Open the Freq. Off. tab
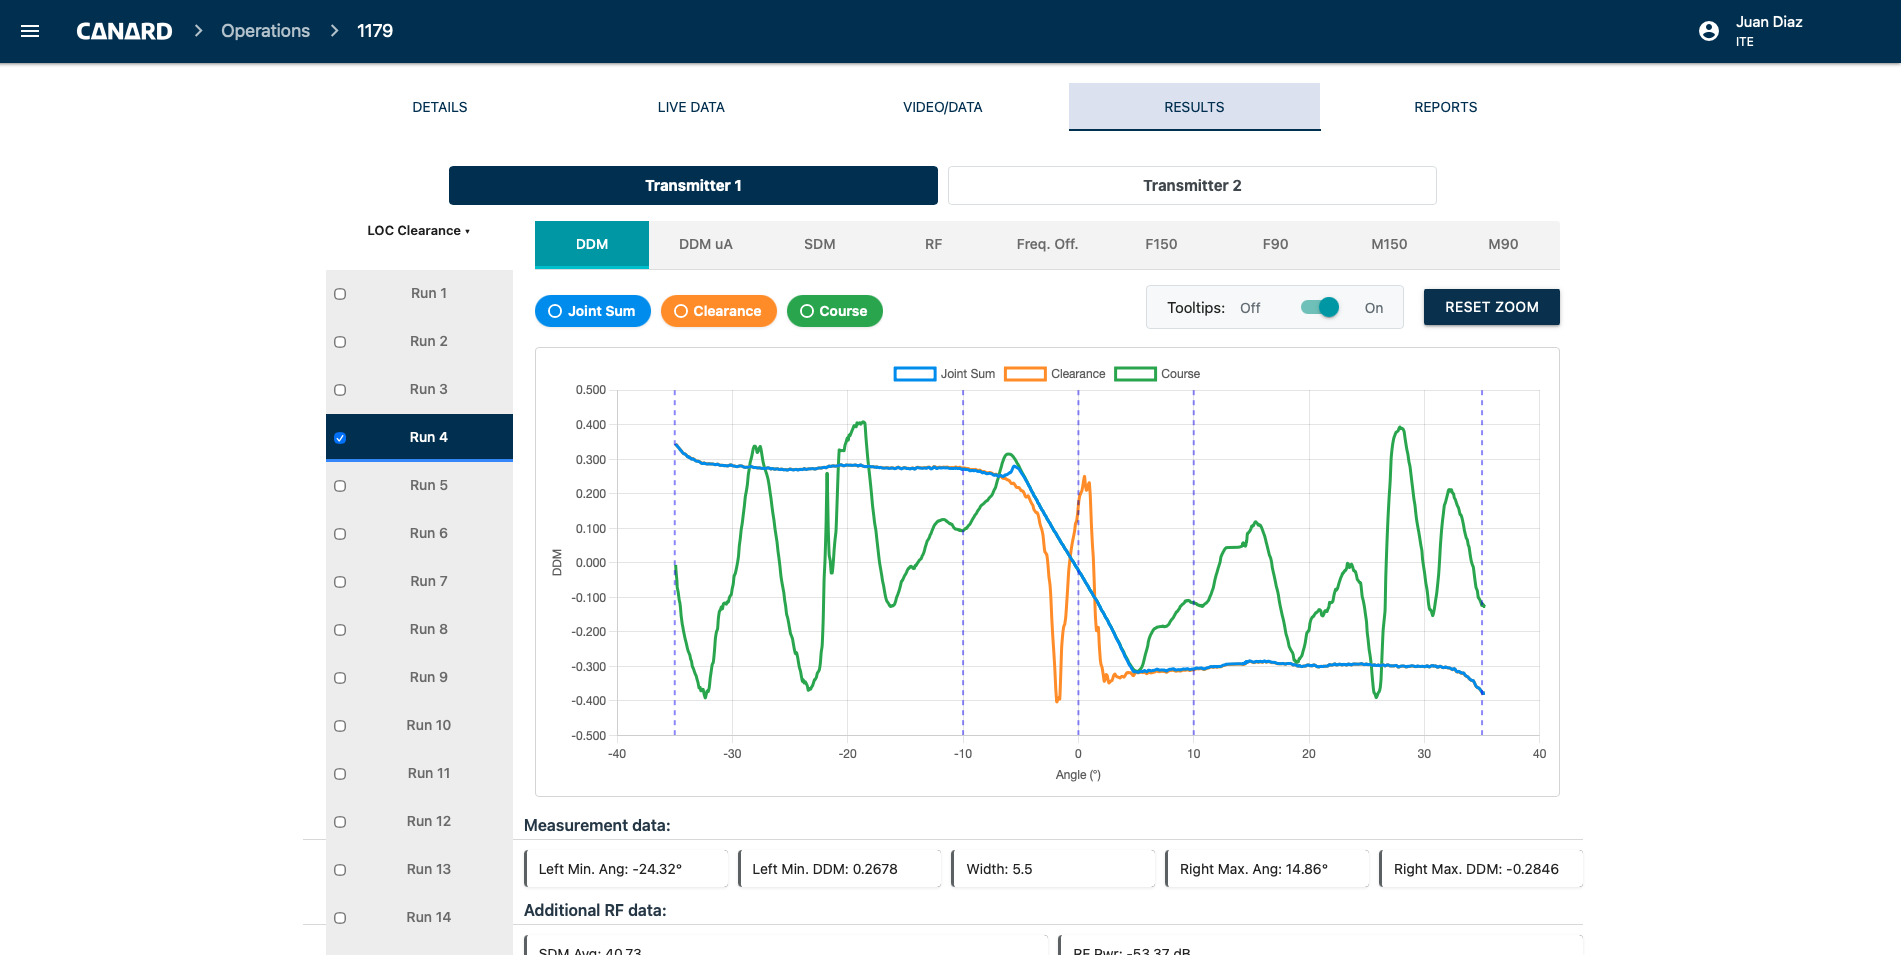 point(1047,244)
